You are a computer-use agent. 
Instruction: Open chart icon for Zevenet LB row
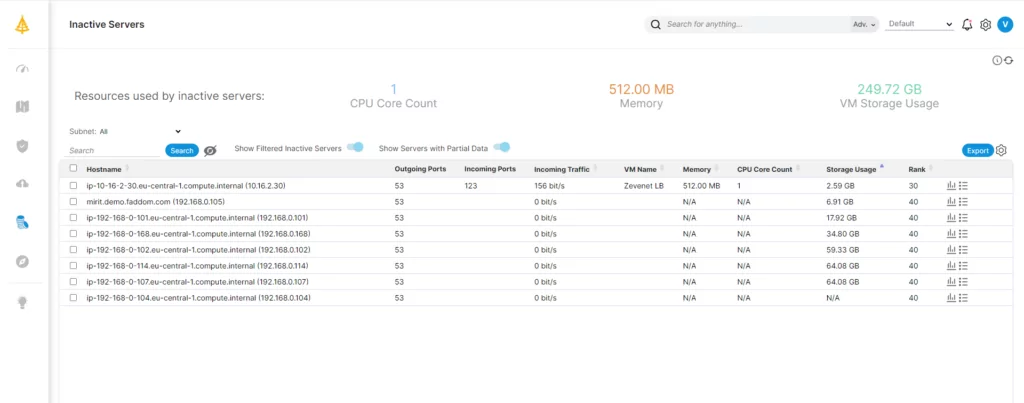(951, 186)
